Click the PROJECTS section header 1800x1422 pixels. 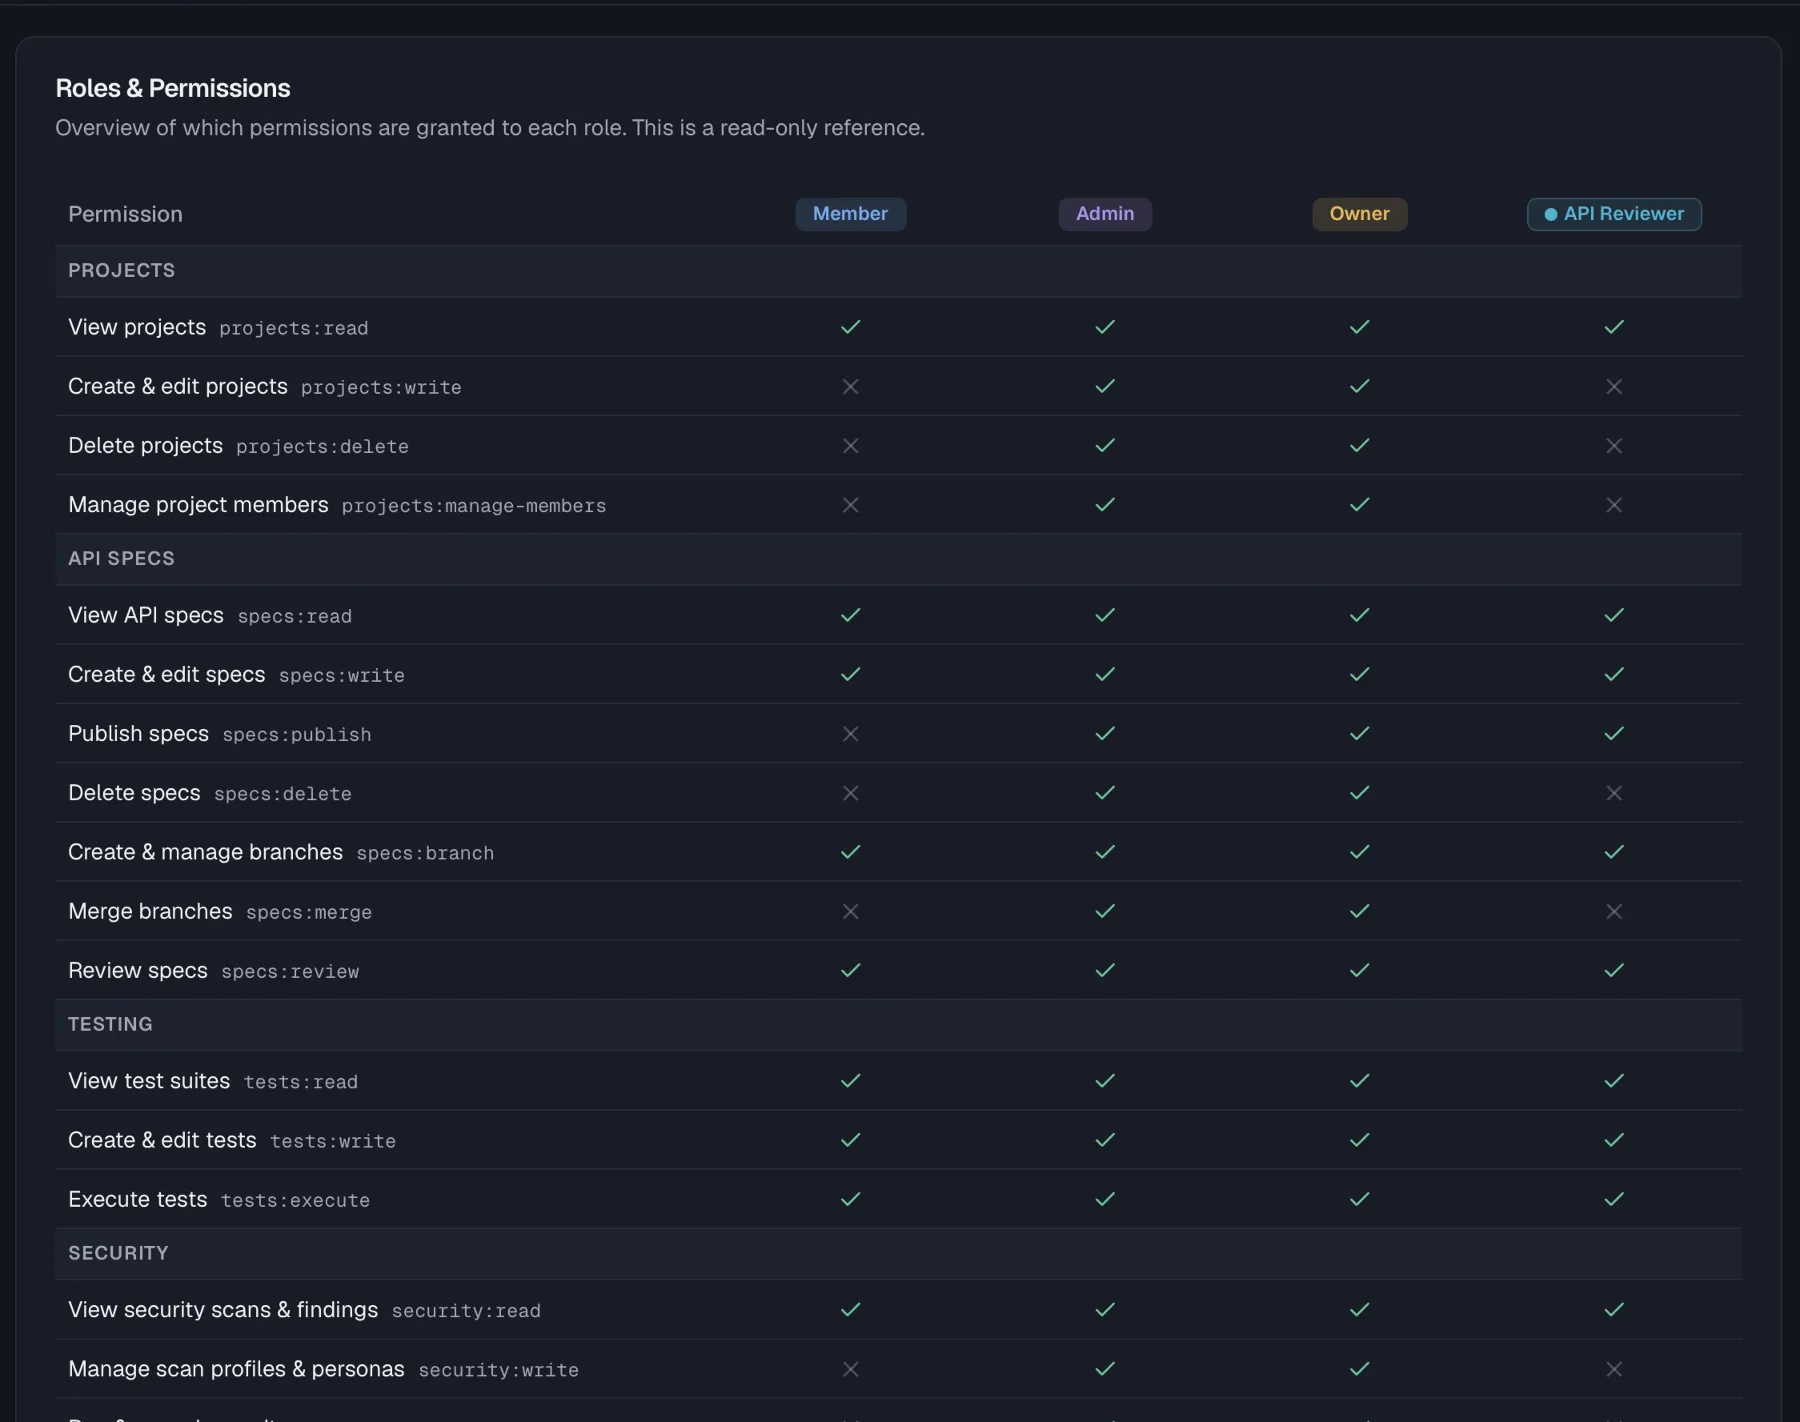121,270
